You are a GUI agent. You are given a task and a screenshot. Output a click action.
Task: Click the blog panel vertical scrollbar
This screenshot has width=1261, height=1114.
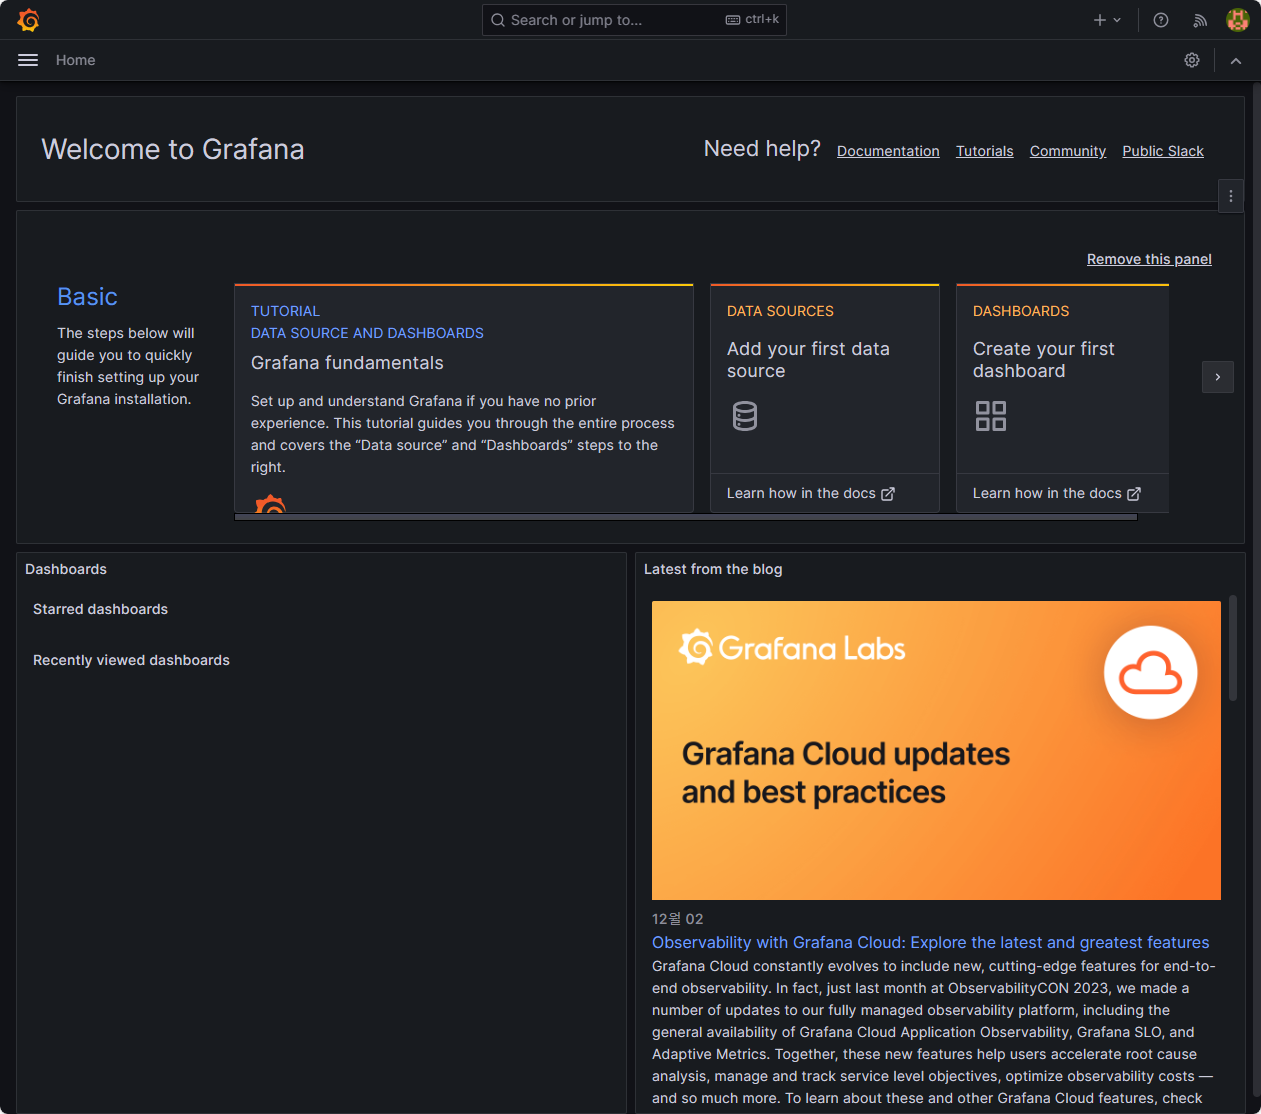click(1233, 648)
